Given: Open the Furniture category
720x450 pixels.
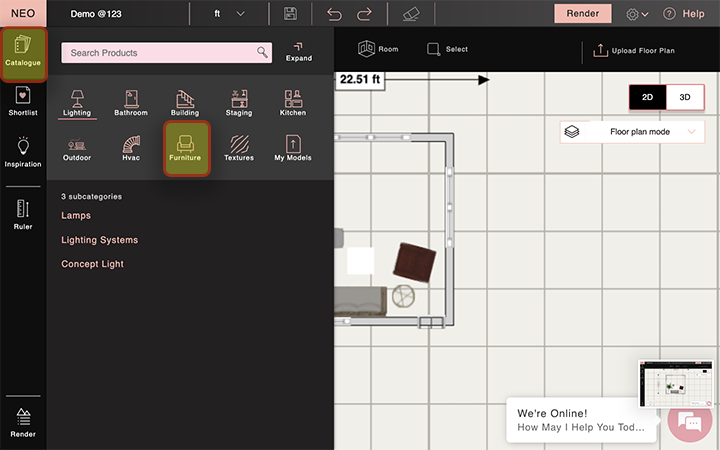Looking at the screenshot, I should coord(186,148).
